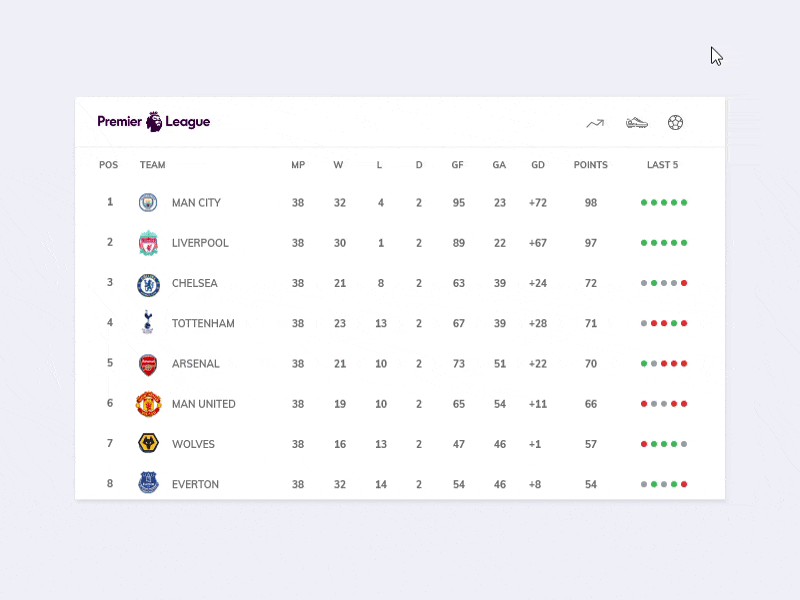Click the soccer ball icon
This screenshot has width=800, height=600.
678,121
